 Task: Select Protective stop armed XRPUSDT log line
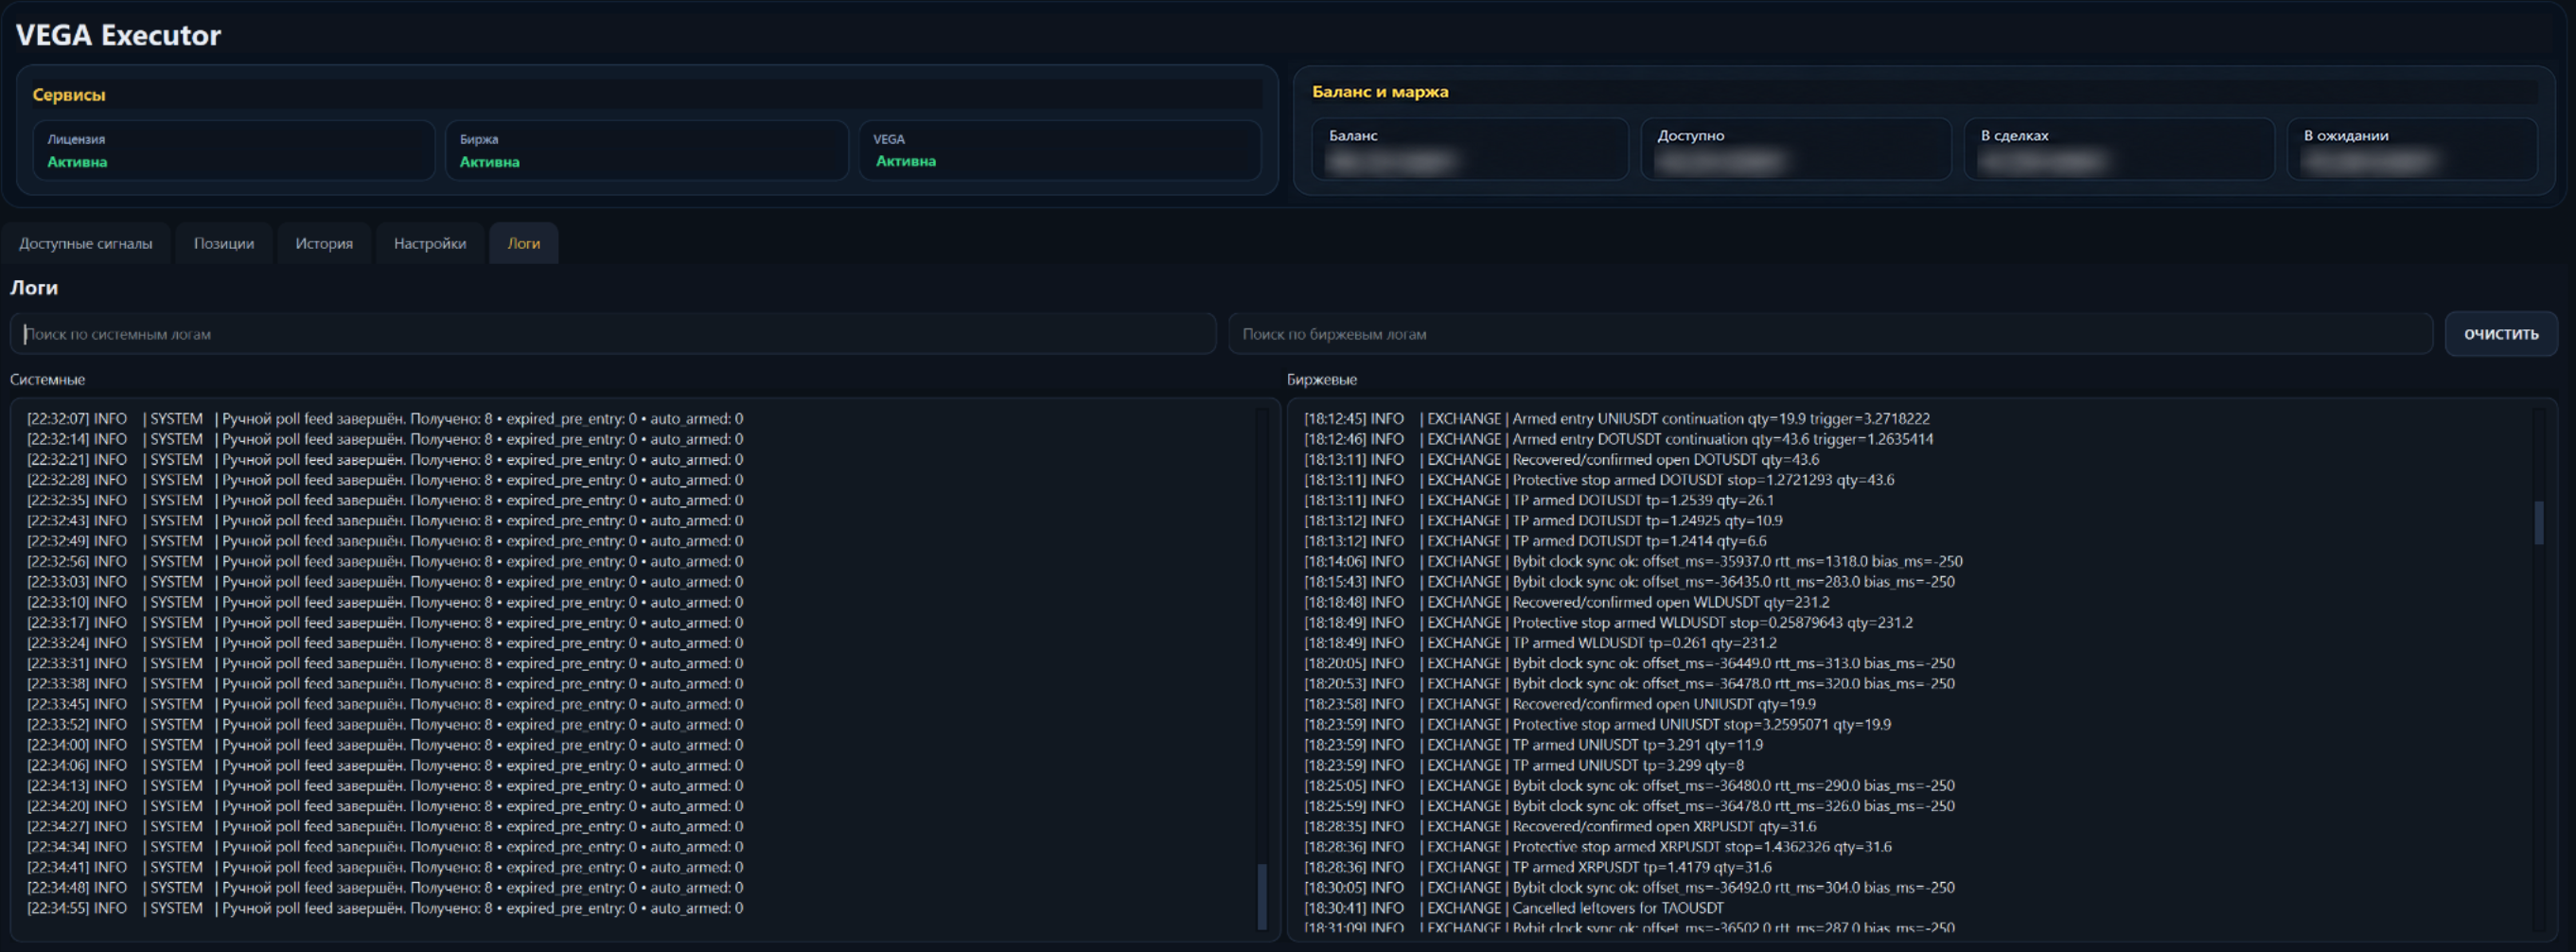pyautogui.click(x=1597, y=847)
